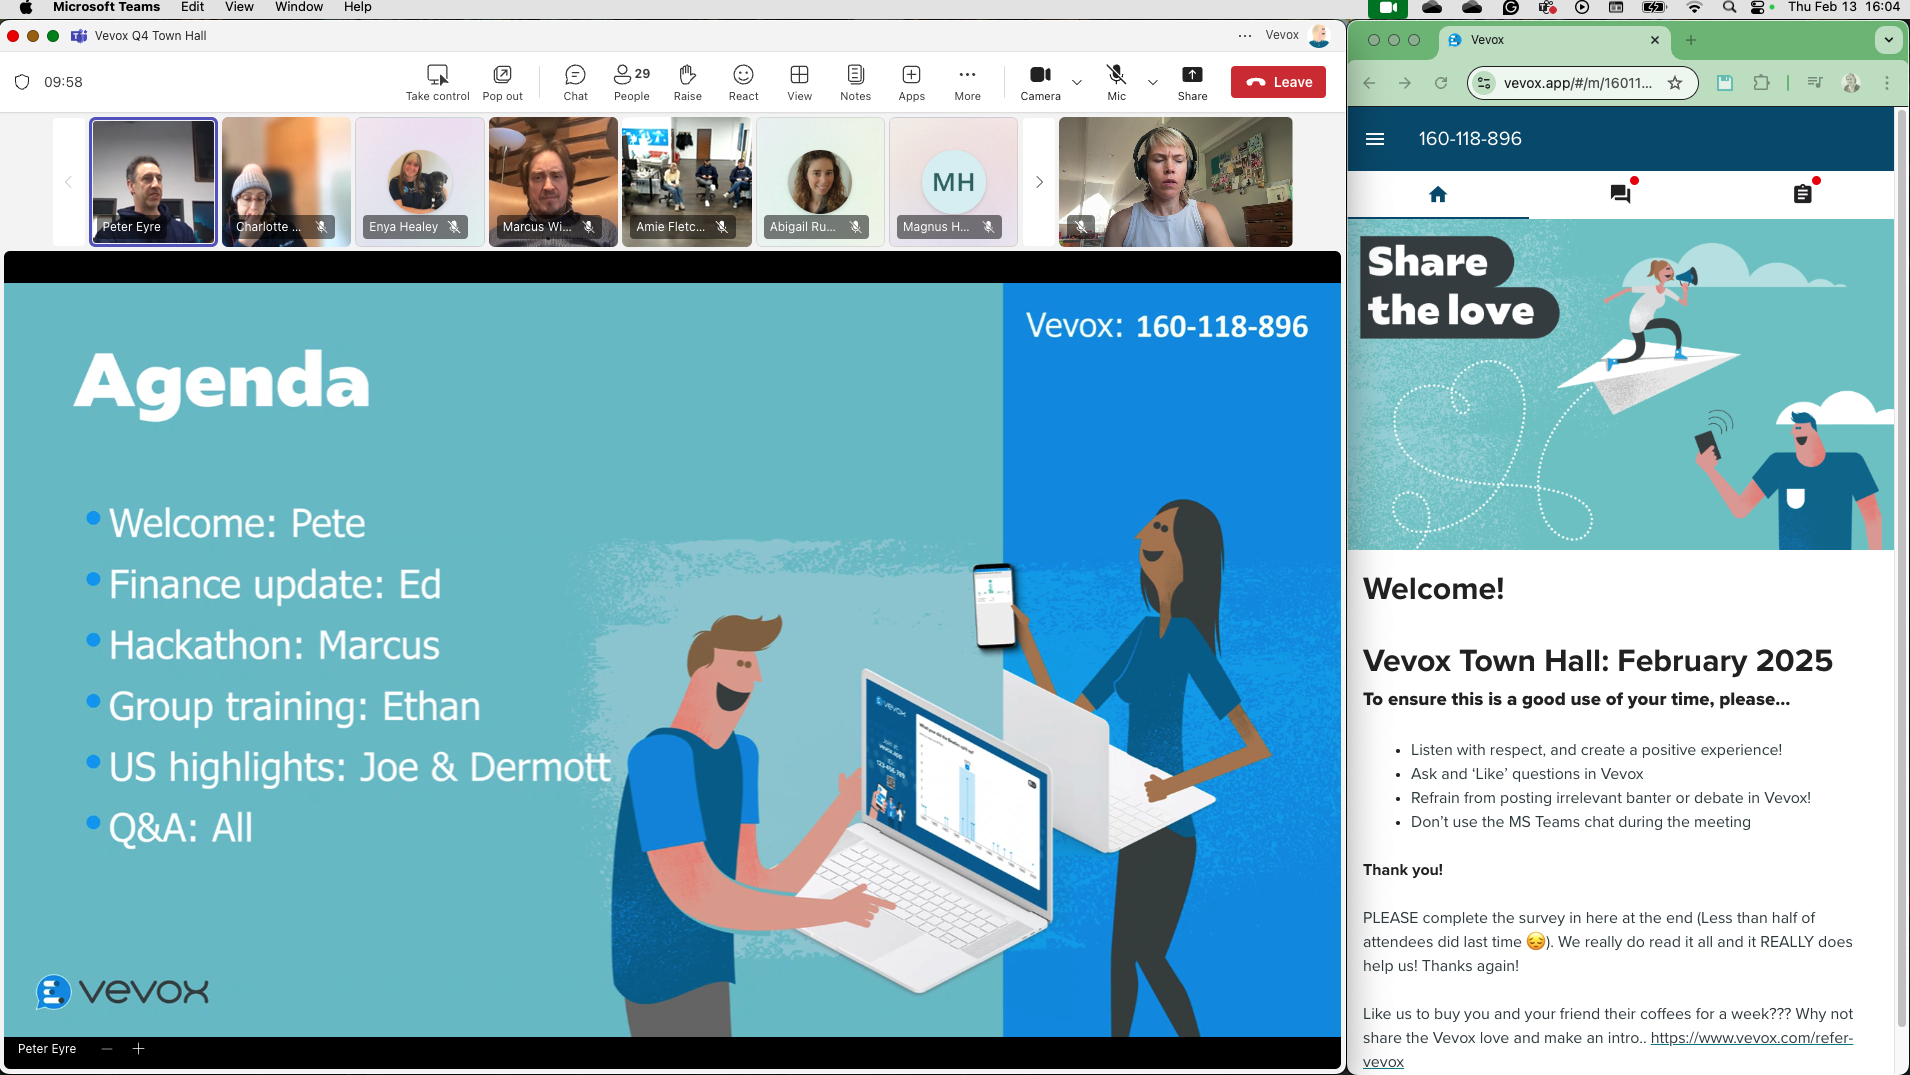The image size is (1910, 1075).
Task: Raise your hand in the meeting
Action: tap(687, 82)
